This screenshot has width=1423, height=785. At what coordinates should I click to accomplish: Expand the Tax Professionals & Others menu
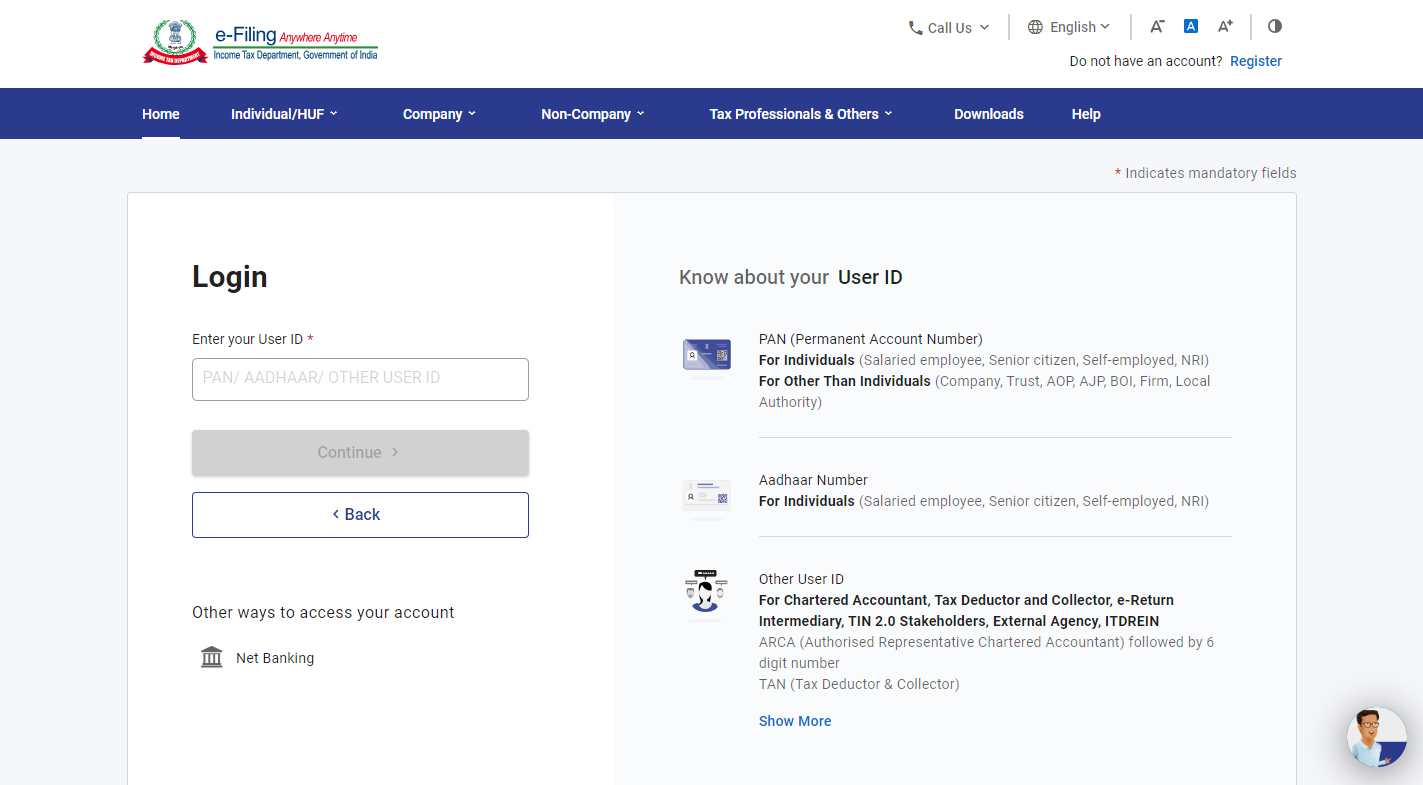tap(800, 114)
